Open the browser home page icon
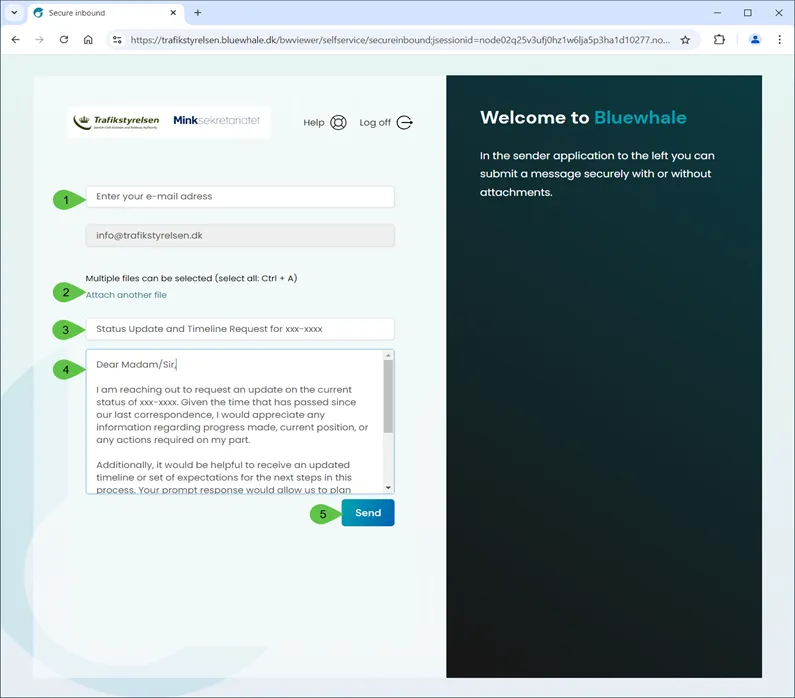The height and width of the screenshot is (698, 795). click(88, 40)
